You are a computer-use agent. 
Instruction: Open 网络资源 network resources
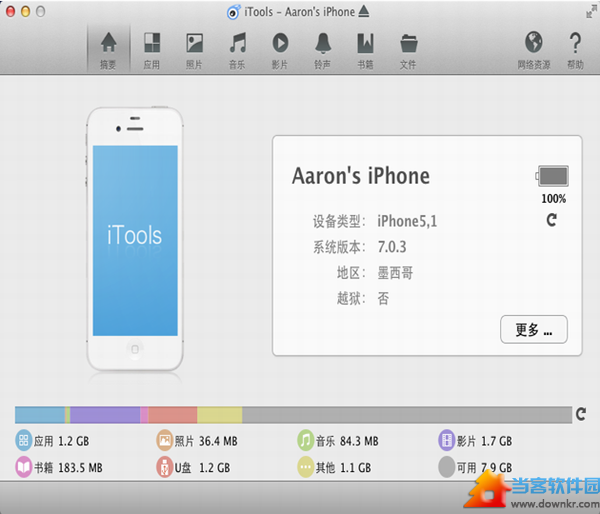coord(533,49)
